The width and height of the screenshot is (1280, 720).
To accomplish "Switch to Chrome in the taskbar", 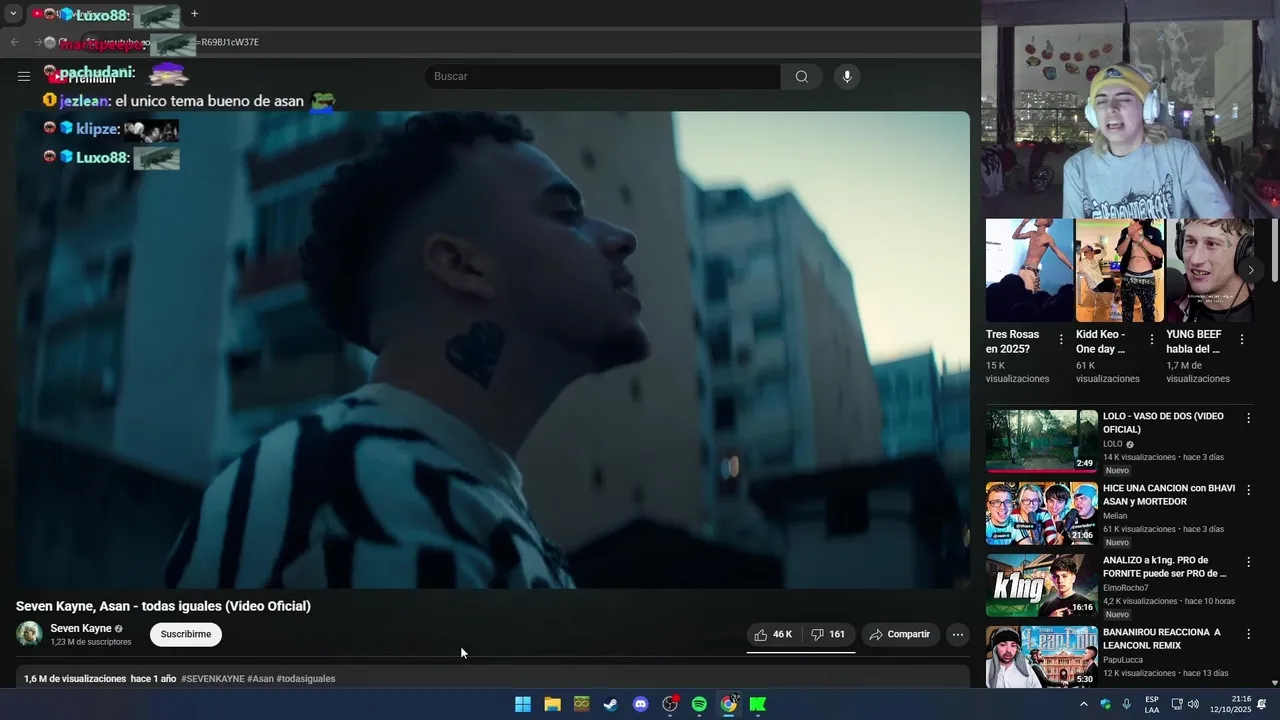I will coord(729,704).
